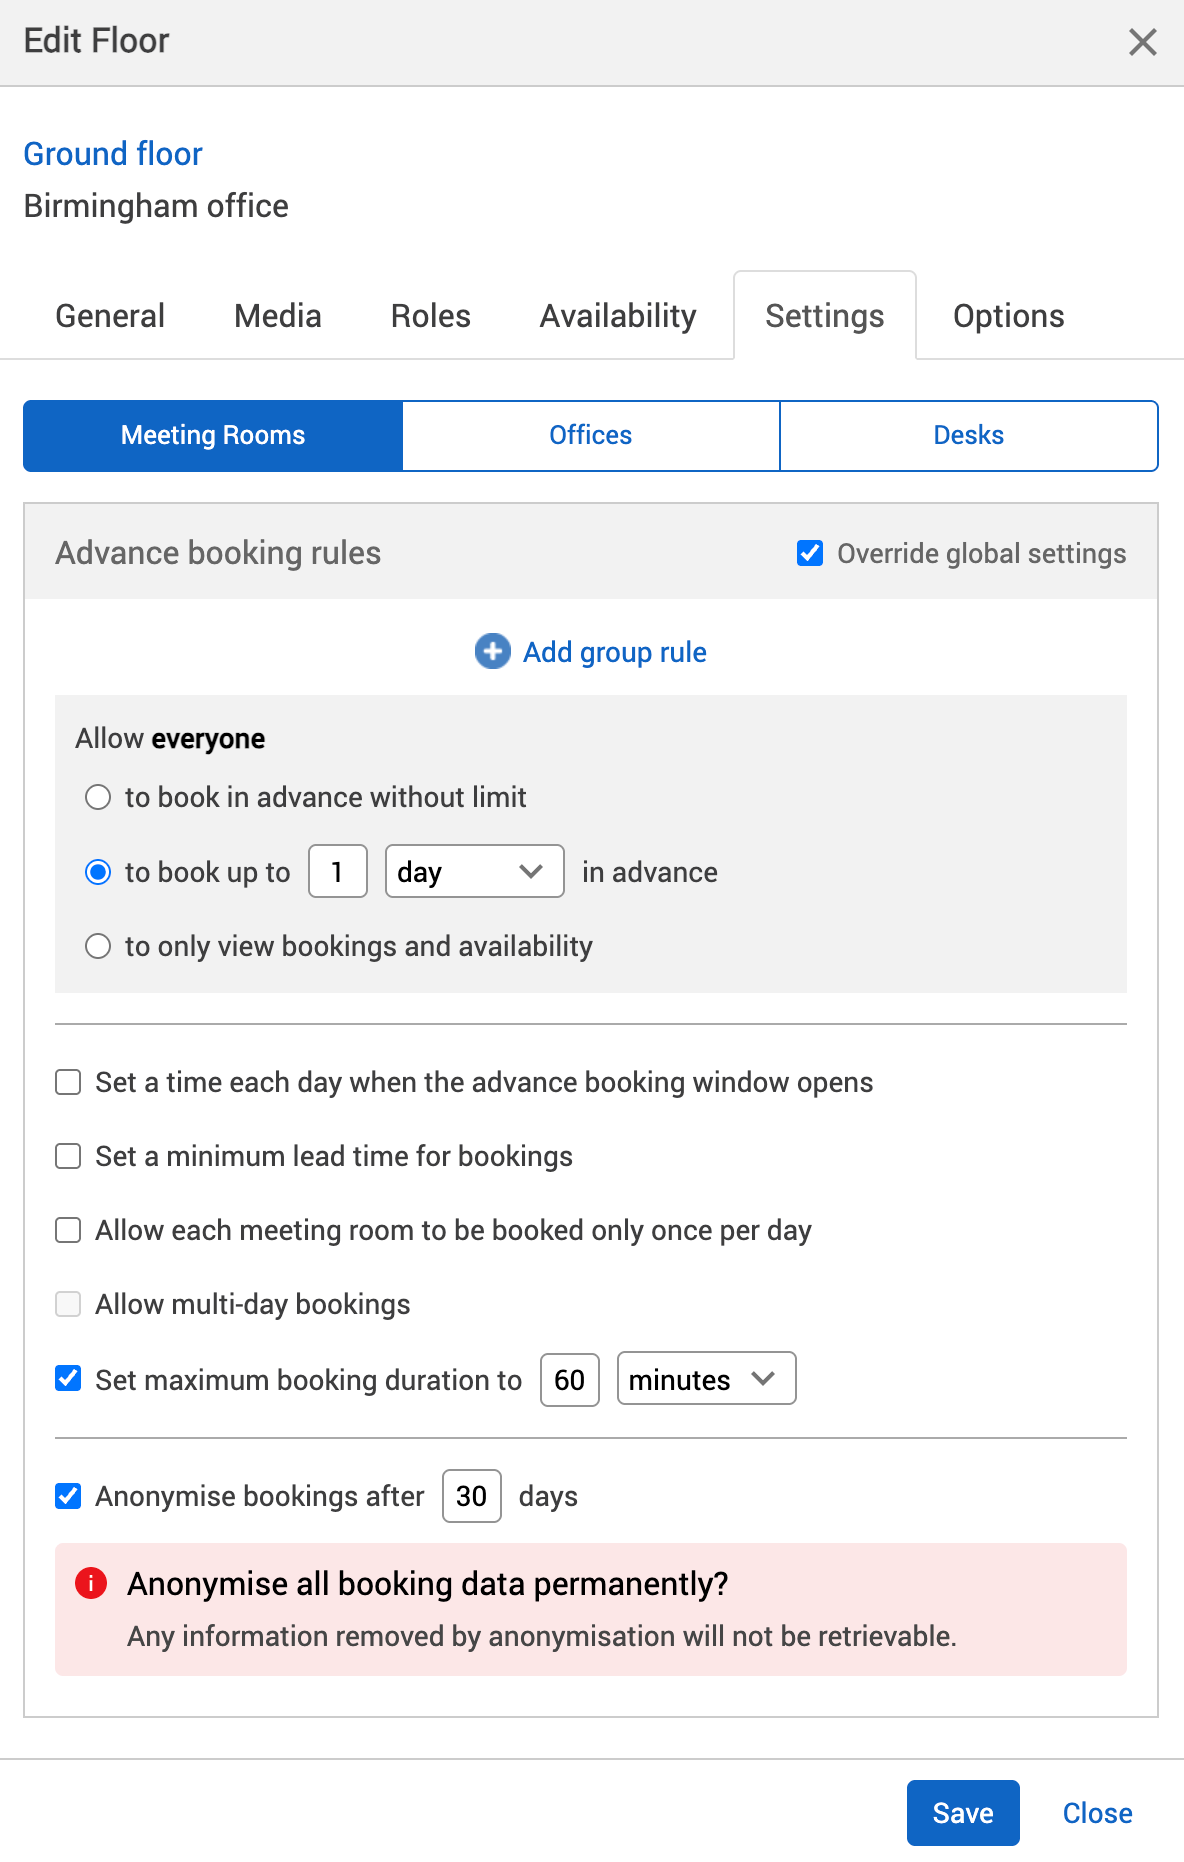Click the Add group rule link
Viewport: 1184px width, 1862px height.
tap(615, 652)
